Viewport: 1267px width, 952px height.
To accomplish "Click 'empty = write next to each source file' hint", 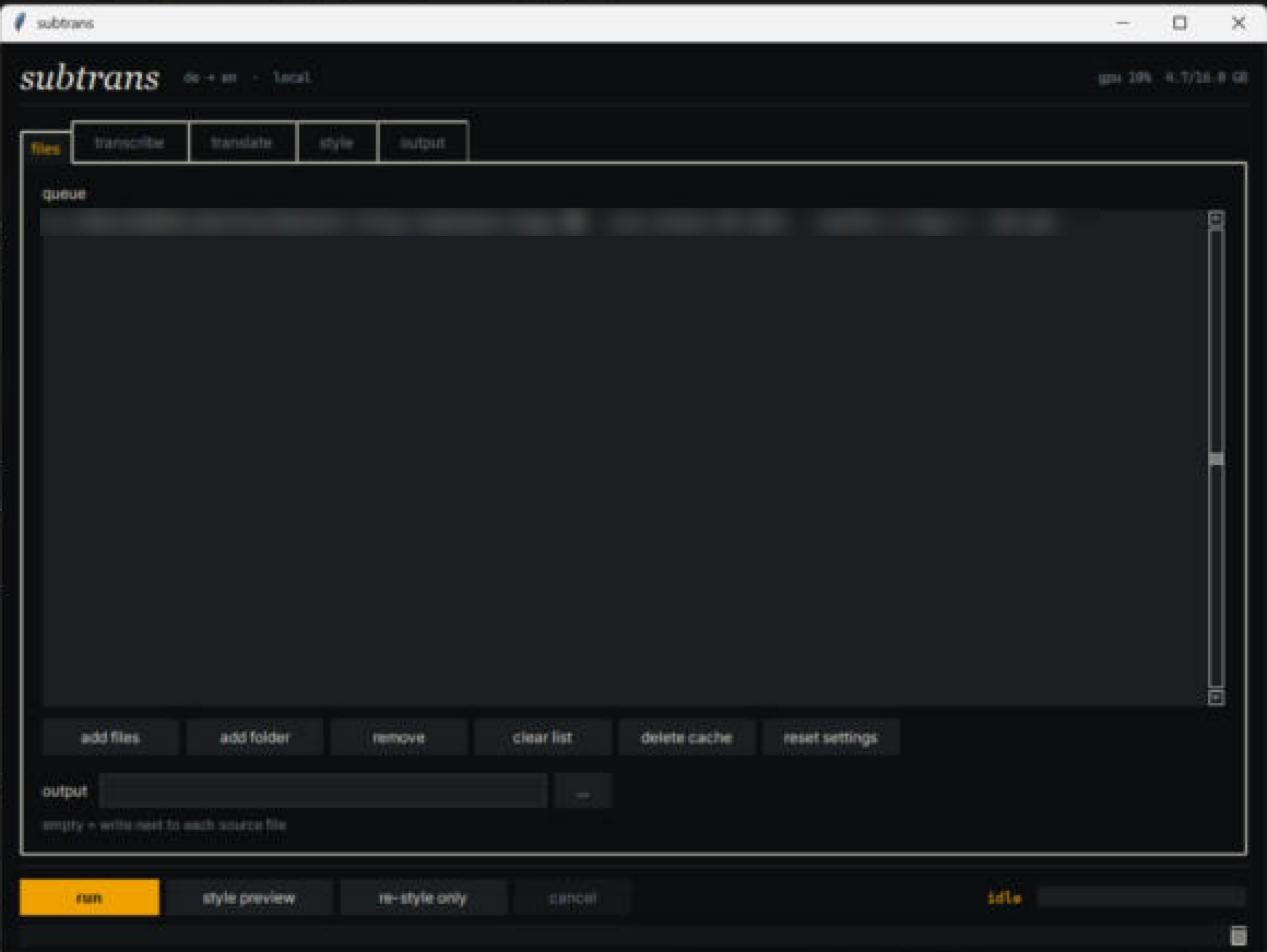I will pyautogui.click(x=164, y=825).
